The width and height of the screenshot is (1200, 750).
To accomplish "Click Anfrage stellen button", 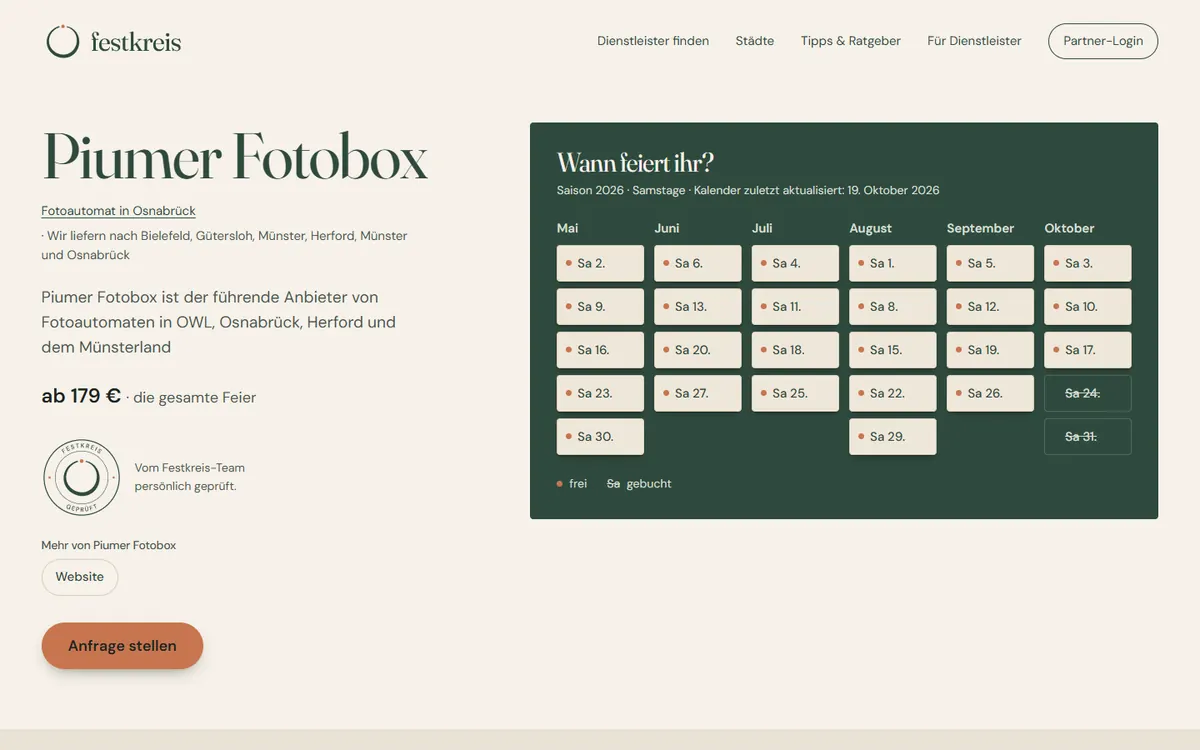I will pos(122,646).
